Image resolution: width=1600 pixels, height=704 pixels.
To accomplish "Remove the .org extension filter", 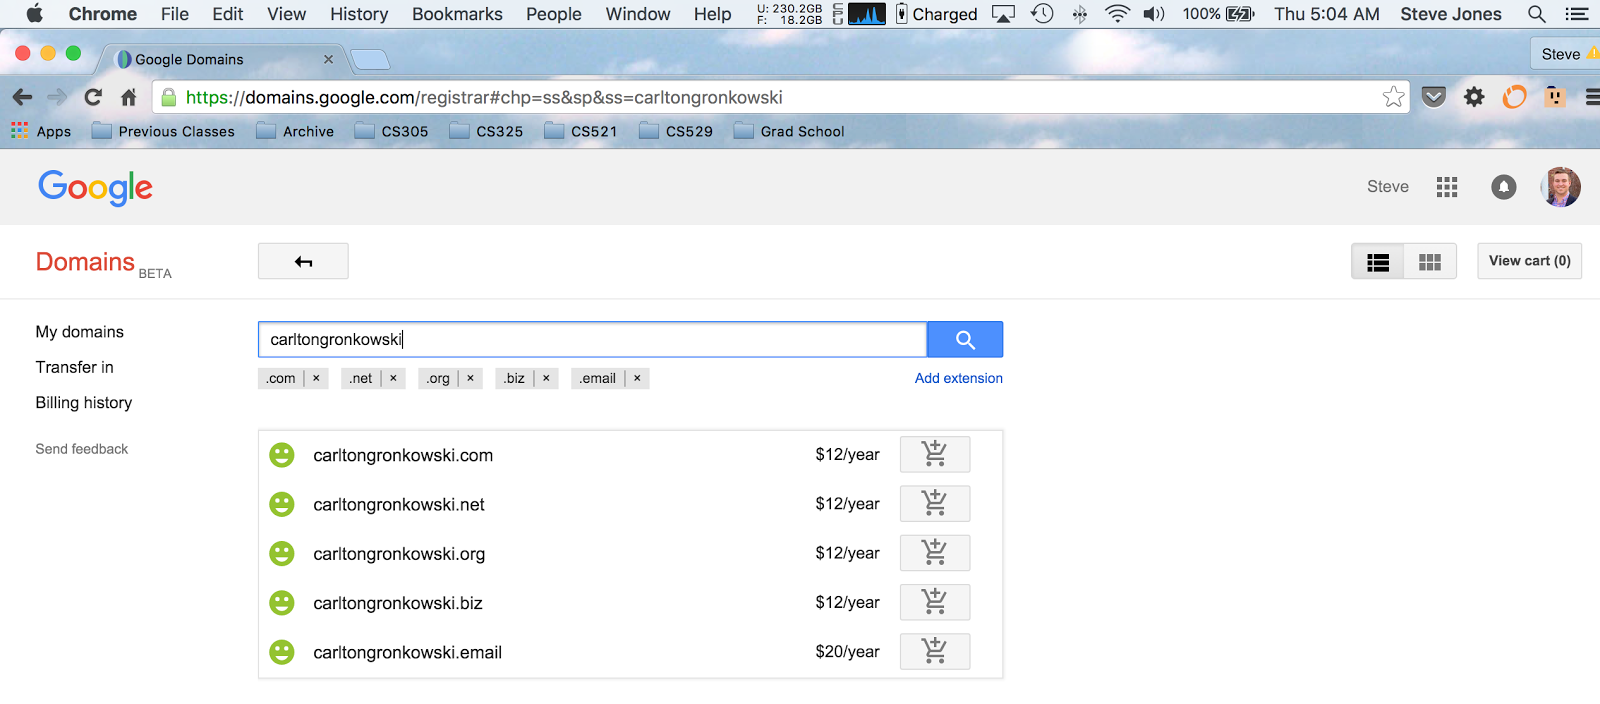I will pyautogui.click(x=470, y=378).
